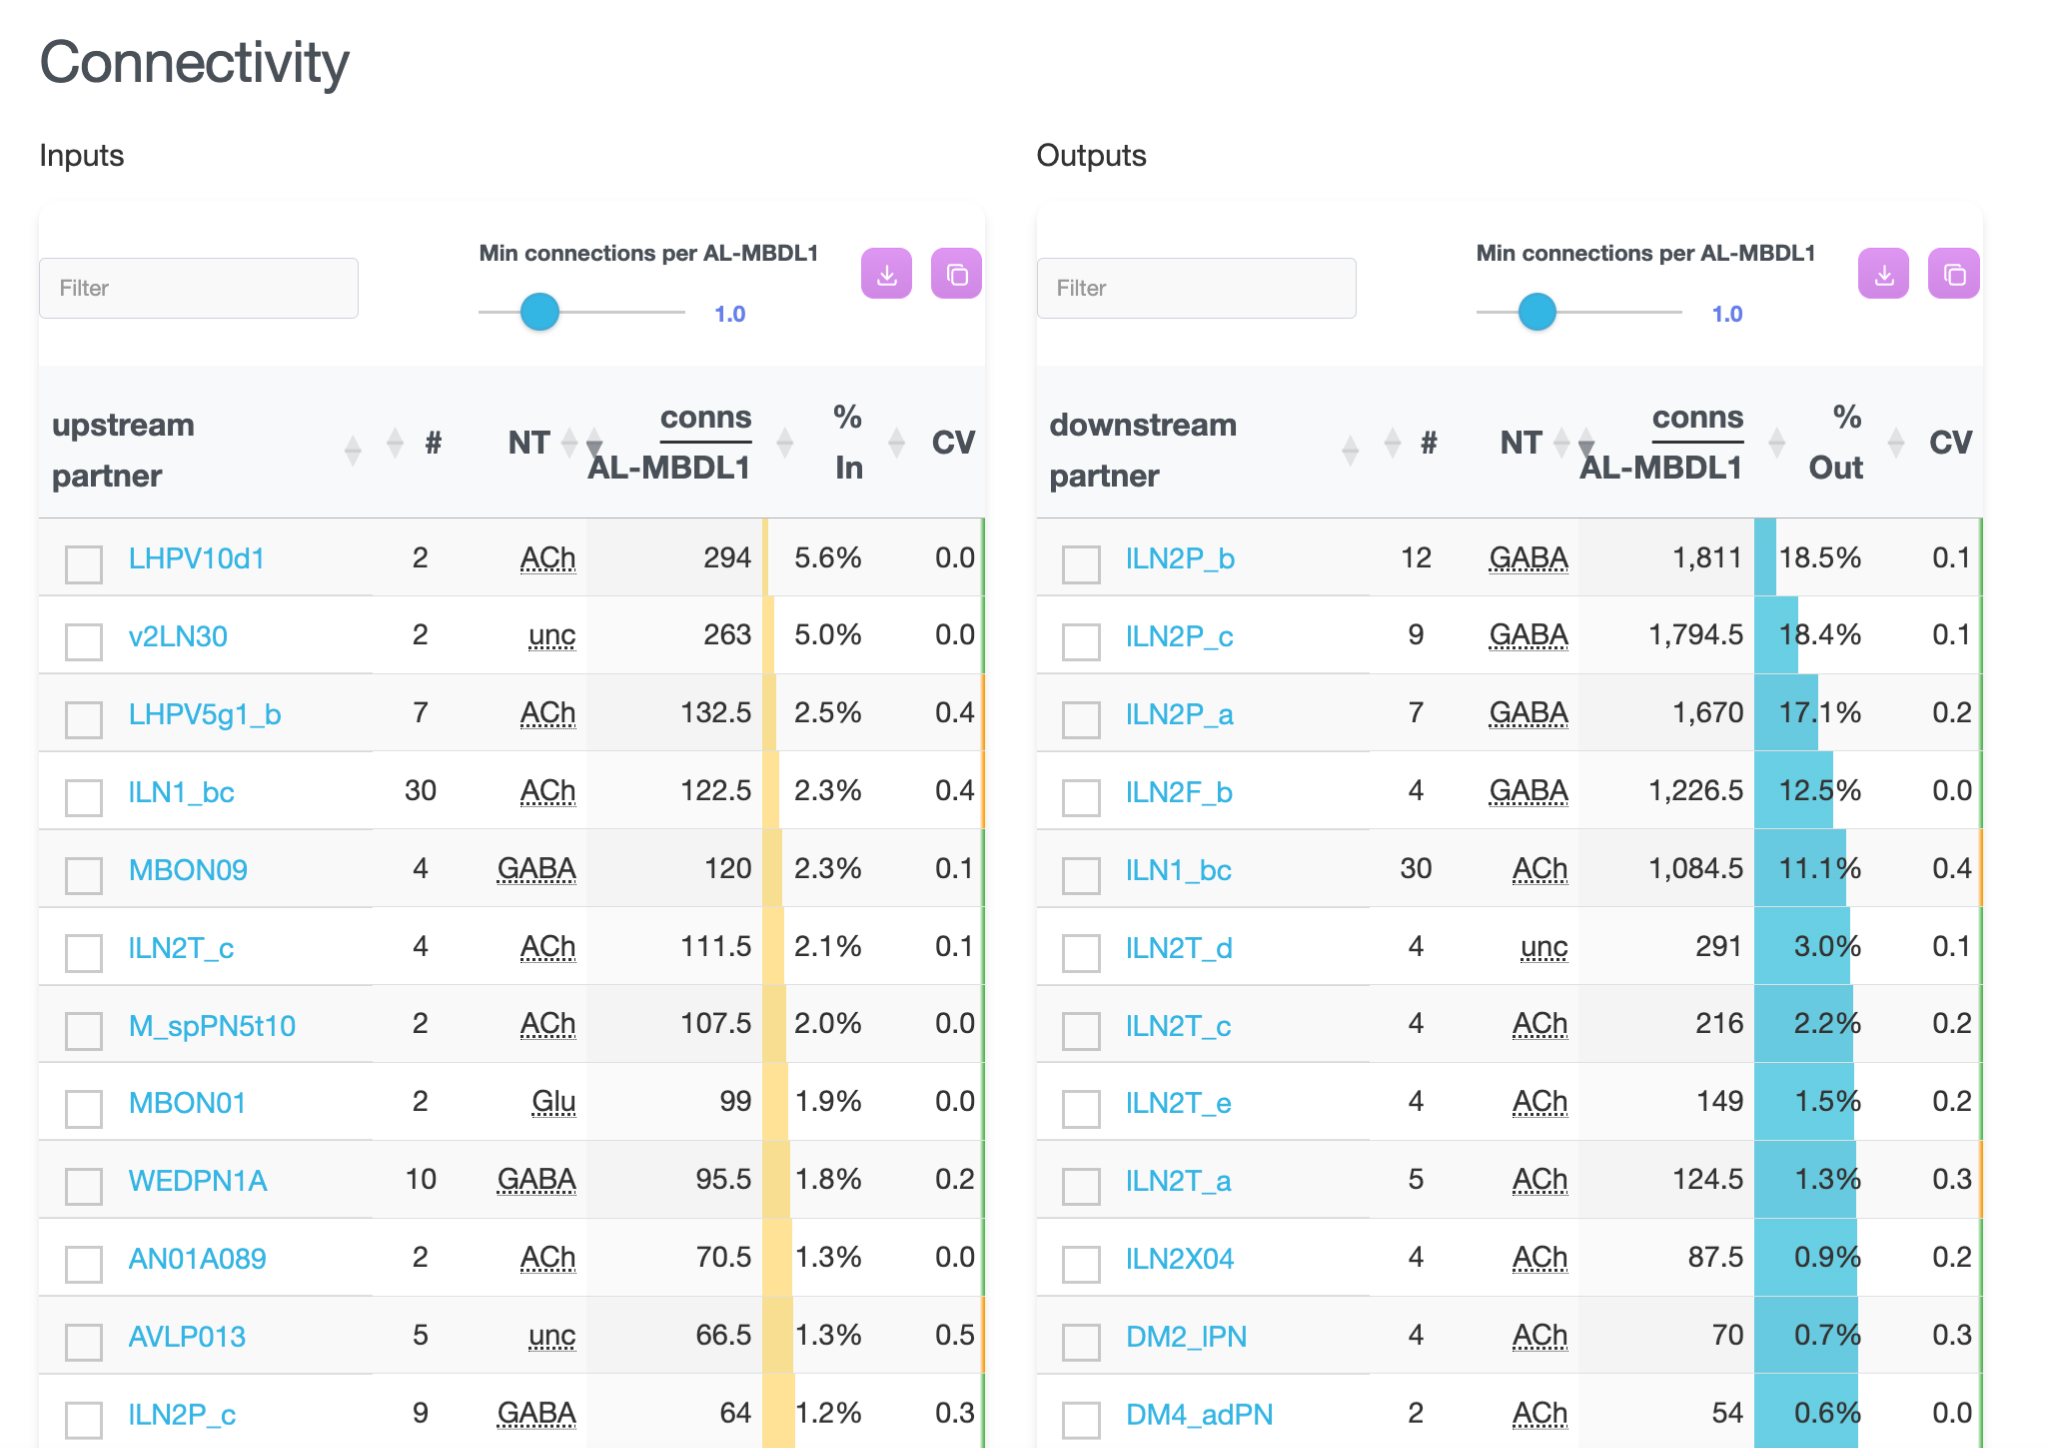The width and height of the screenshot is (2048, 1448).
Task: Open the DM4_adPN link
Action: (1199, 1415)
